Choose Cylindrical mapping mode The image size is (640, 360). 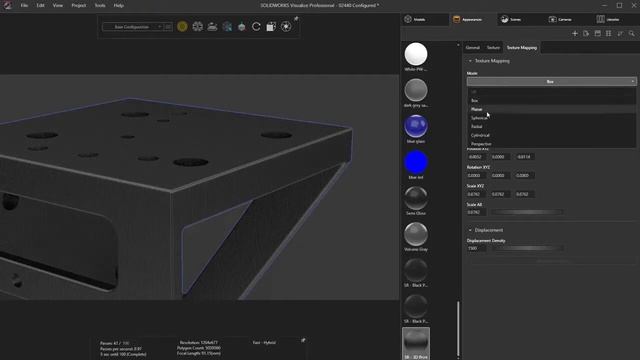[x=551, y=135]
